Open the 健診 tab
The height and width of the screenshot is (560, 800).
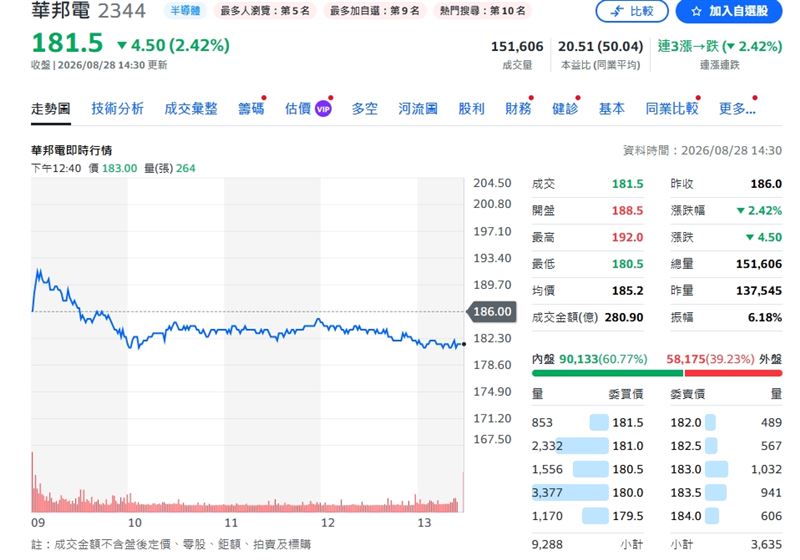[x=565, y=109]
